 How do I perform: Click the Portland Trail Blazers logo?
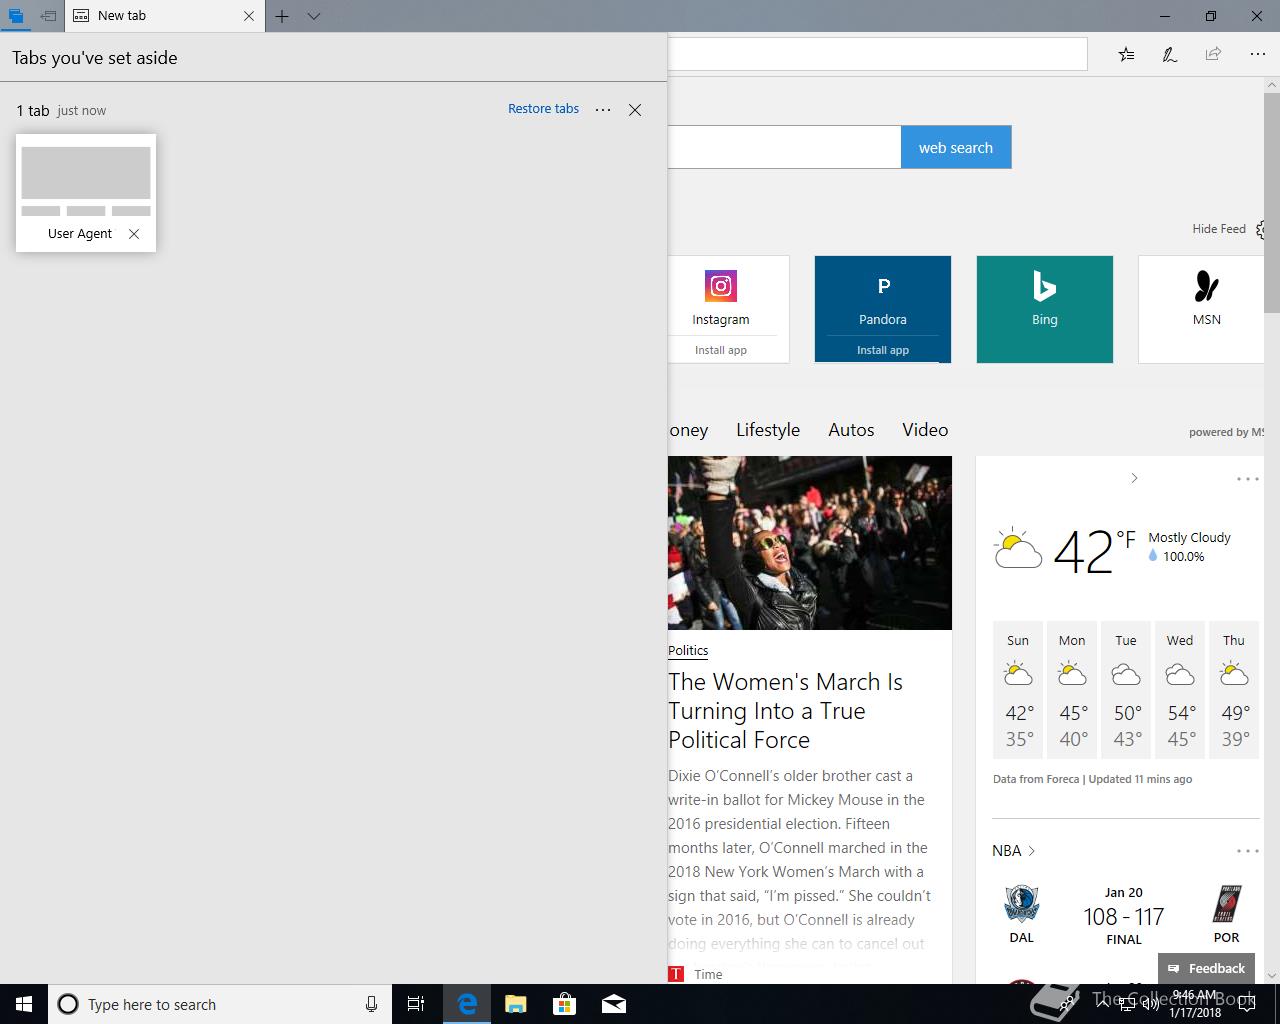click(x=1226, y=904)
